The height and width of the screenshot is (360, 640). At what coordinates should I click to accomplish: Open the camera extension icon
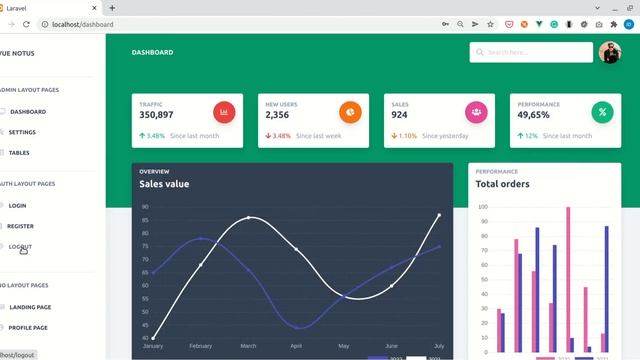tap(599, 24)
